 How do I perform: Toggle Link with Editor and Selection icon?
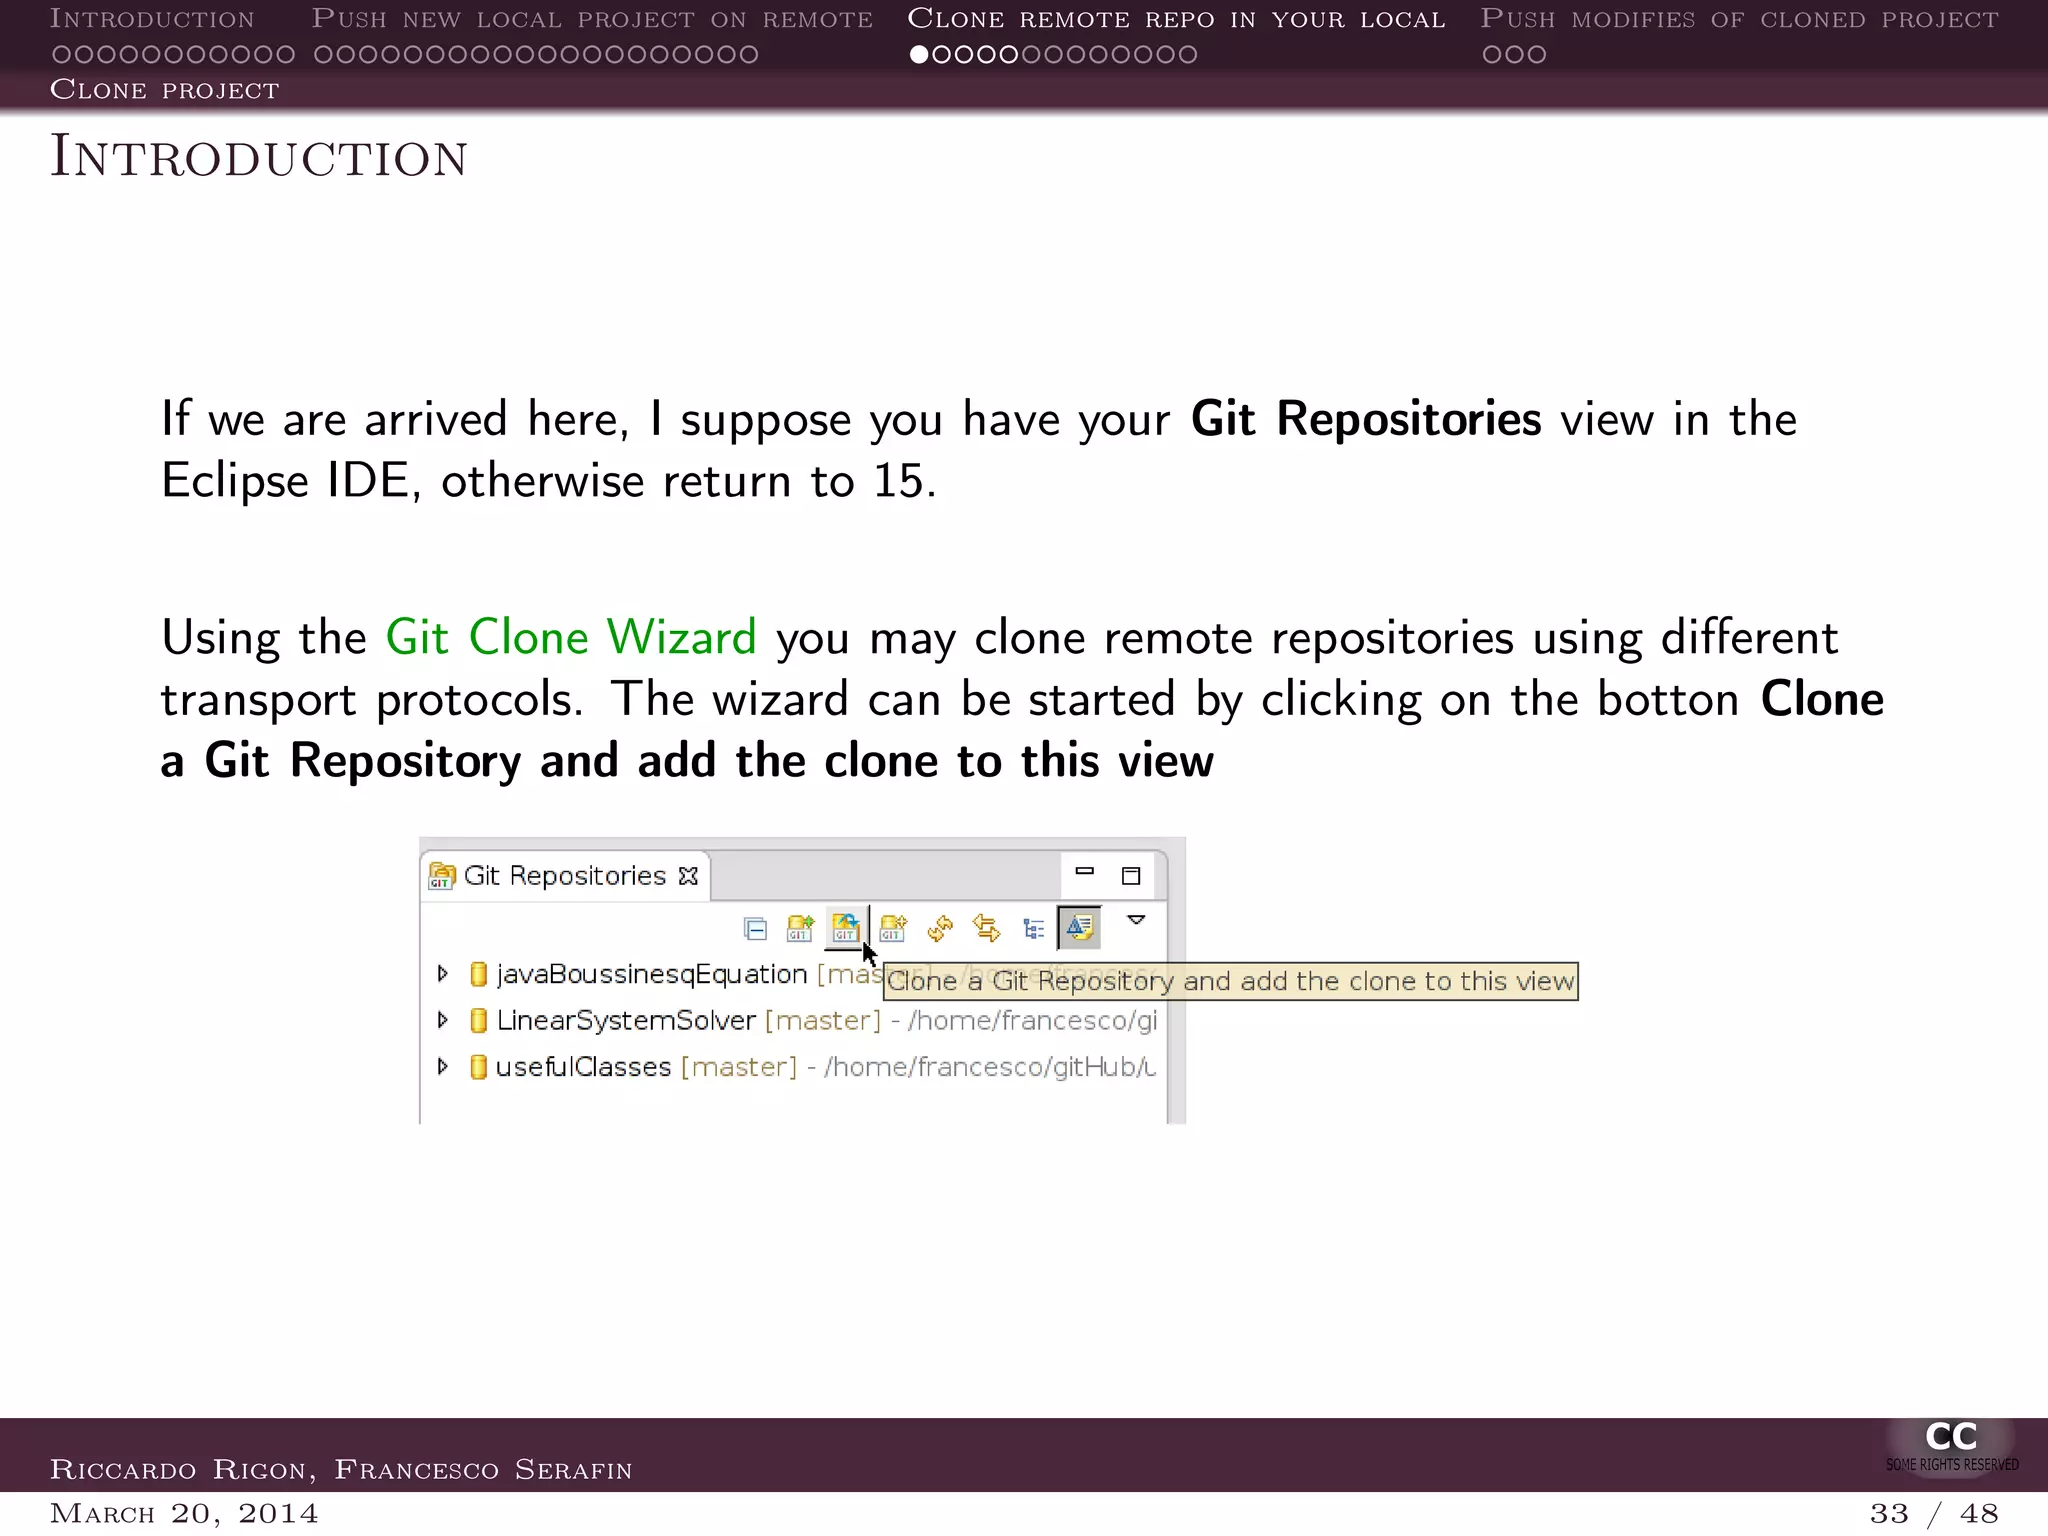click(987, 929)
